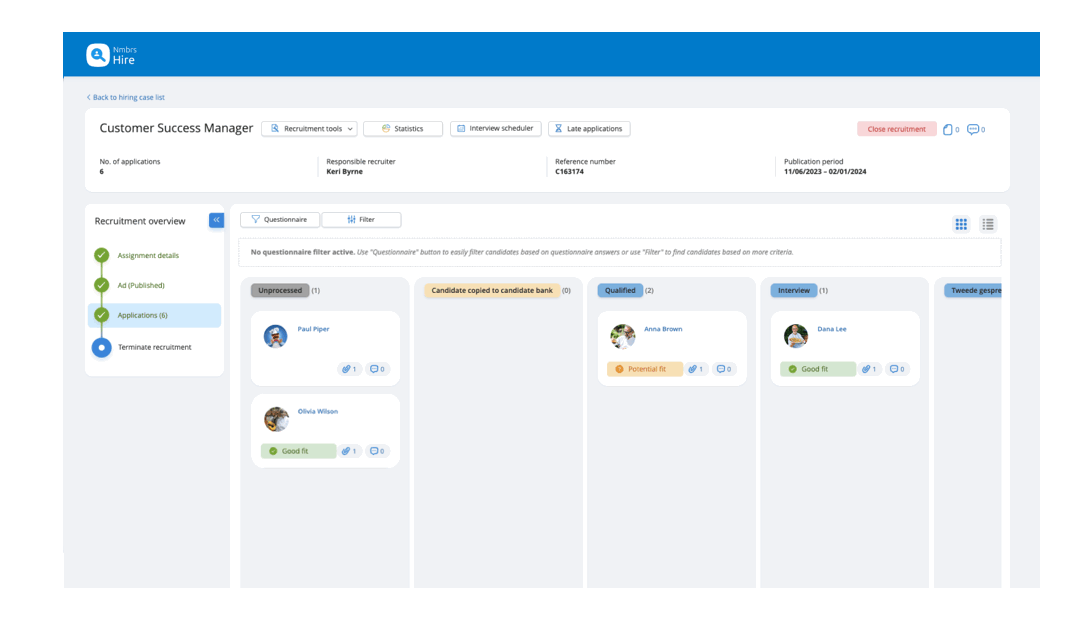Screen dimensions: 1080x625
Task: Open the Statistics view
Action: 402,129
